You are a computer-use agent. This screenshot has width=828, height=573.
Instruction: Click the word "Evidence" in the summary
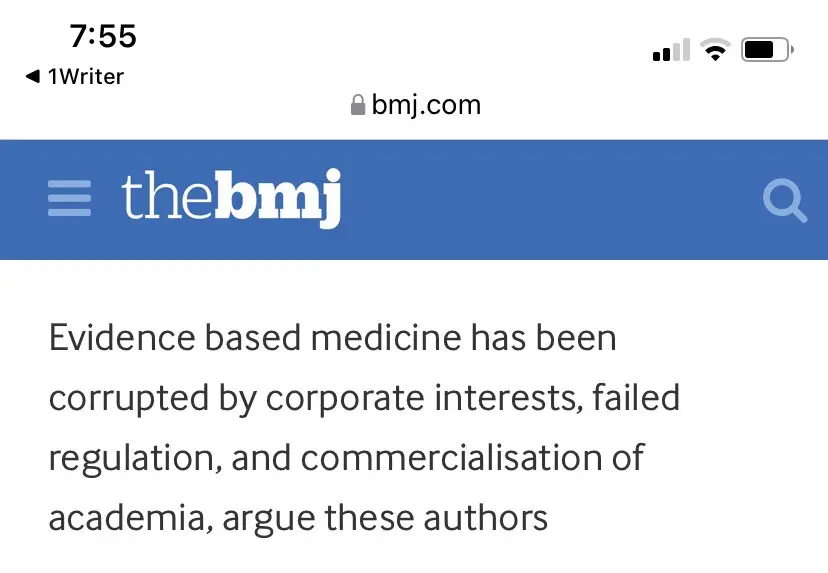pyautogui.click(x=121, y=338)
